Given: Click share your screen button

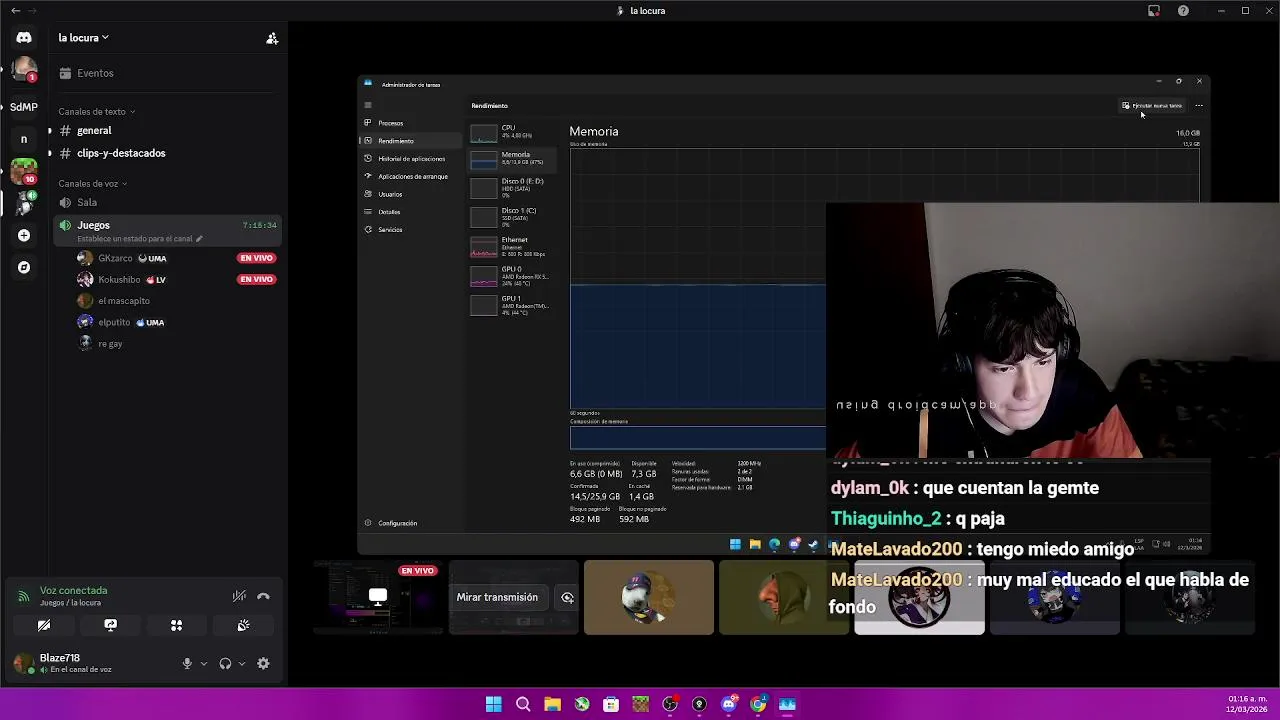Looking at the screenshot, I should tap(110, 625).
